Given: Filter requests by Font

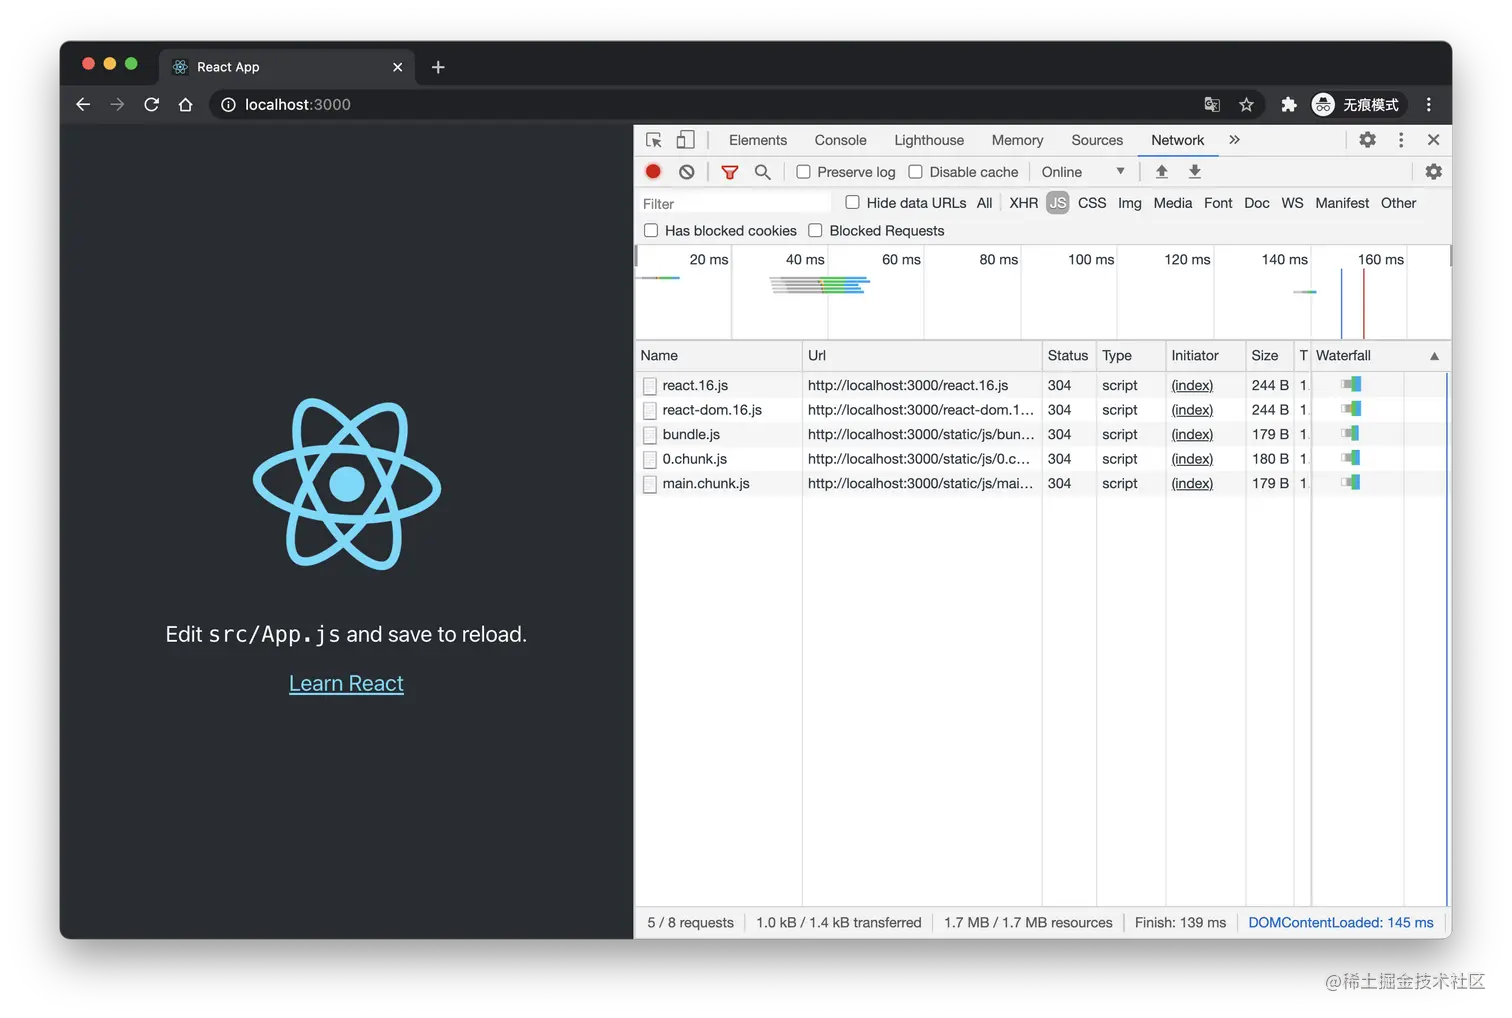Looking at the screenshot, I should tap(1218, 203).
